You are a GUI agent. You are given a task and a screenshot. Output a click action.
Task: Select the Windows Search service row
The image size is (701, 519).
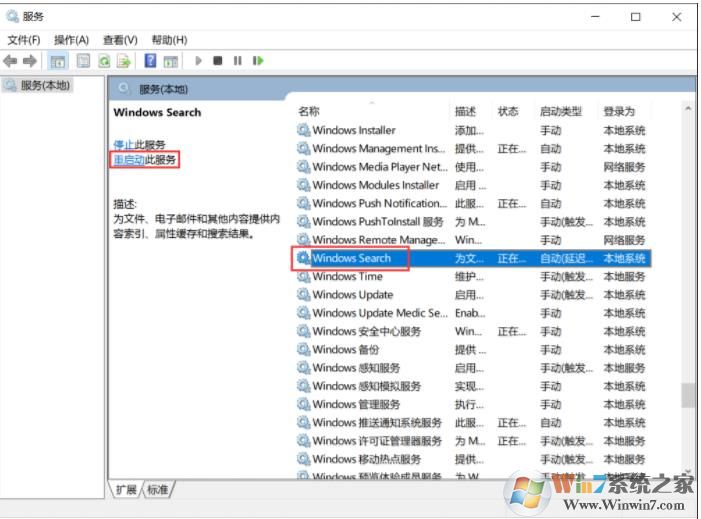tap(472, 258)
